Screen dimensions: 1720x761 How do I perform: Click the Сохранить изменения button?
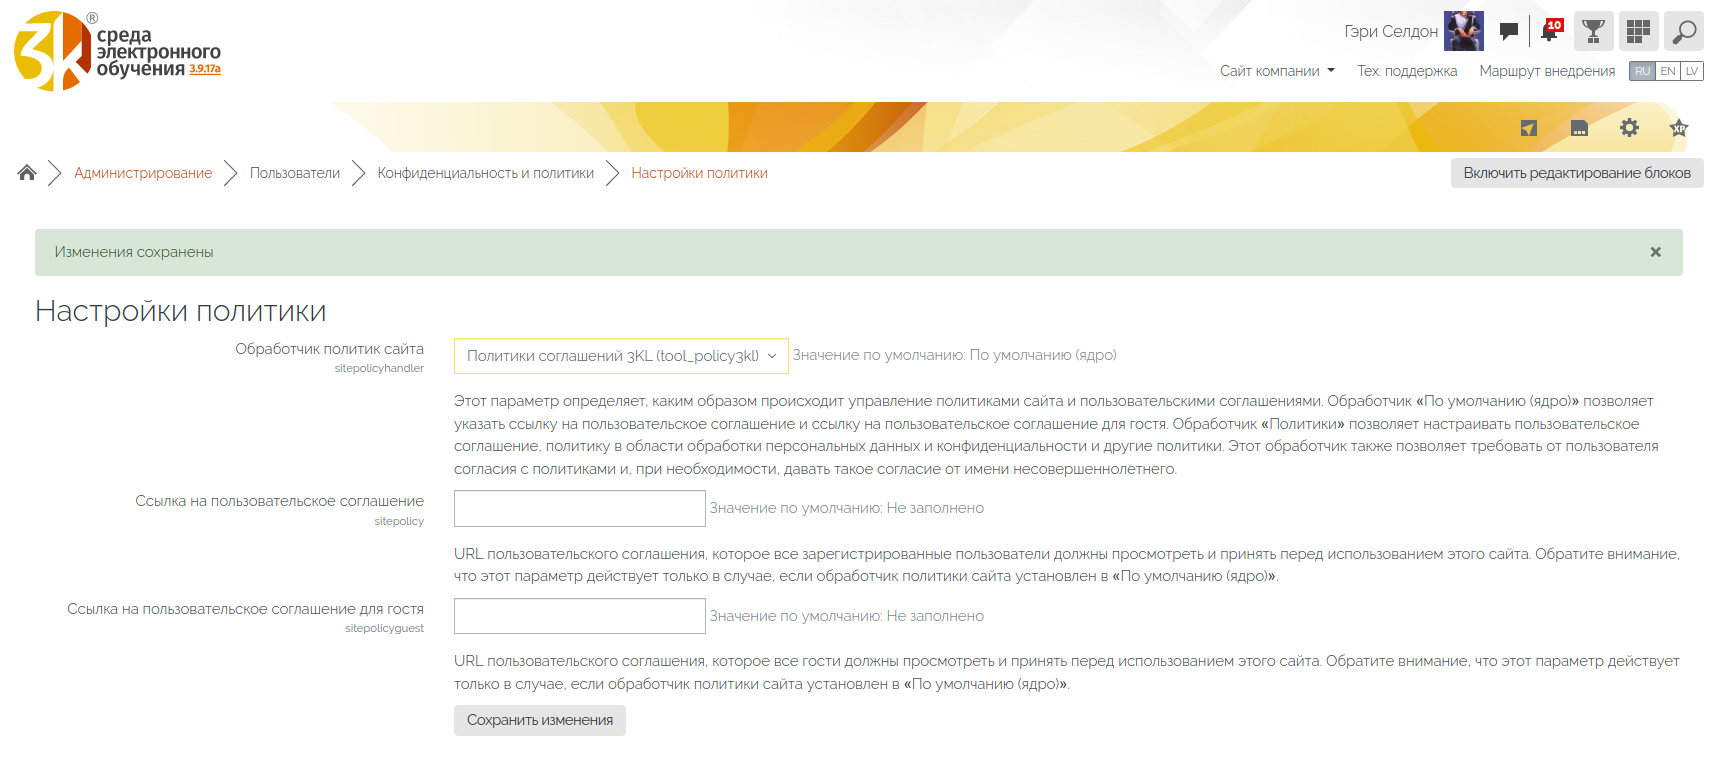540,720
